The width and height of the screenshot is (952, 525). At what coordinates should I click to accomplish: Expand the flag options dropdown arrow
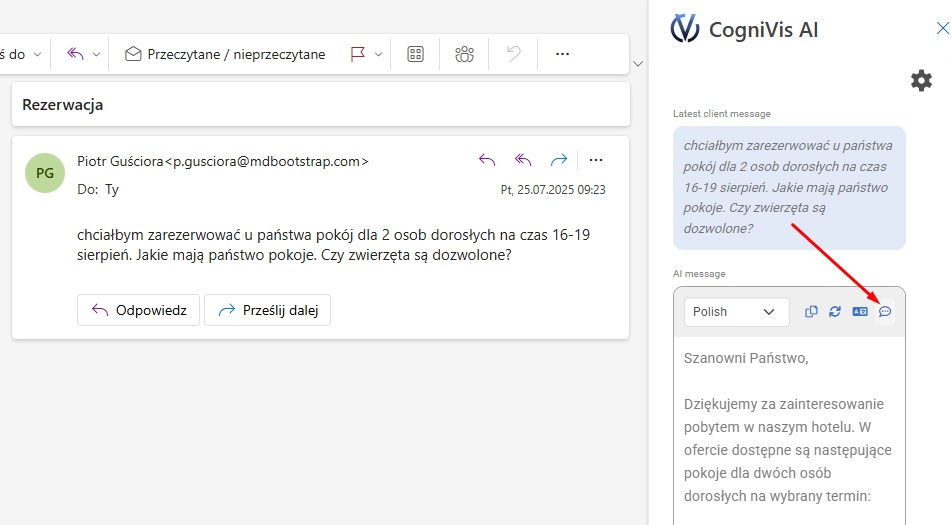pos(379,55)
